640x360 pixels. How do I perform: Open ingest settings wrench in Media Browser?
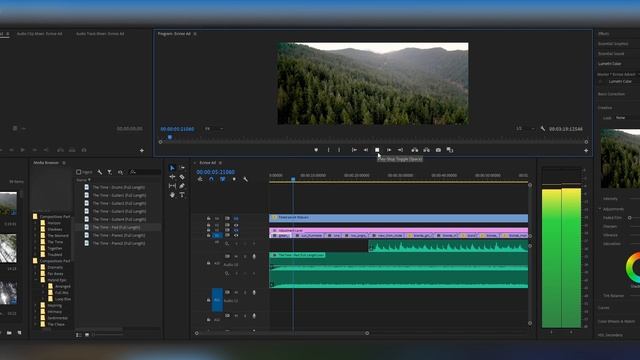pos(100,172)
